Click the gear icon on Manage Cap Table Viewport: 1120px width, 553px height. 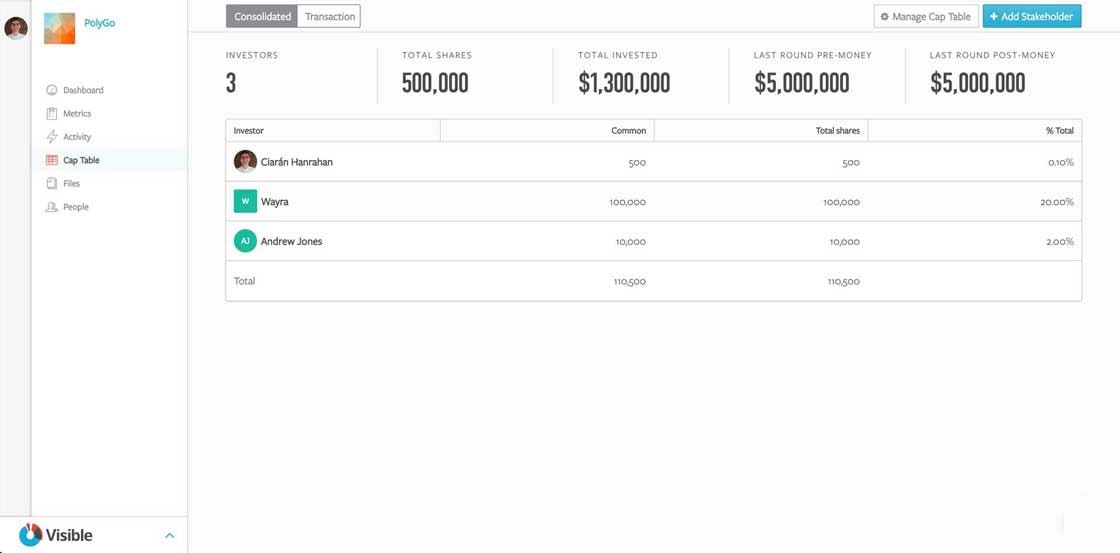point(885,16)
